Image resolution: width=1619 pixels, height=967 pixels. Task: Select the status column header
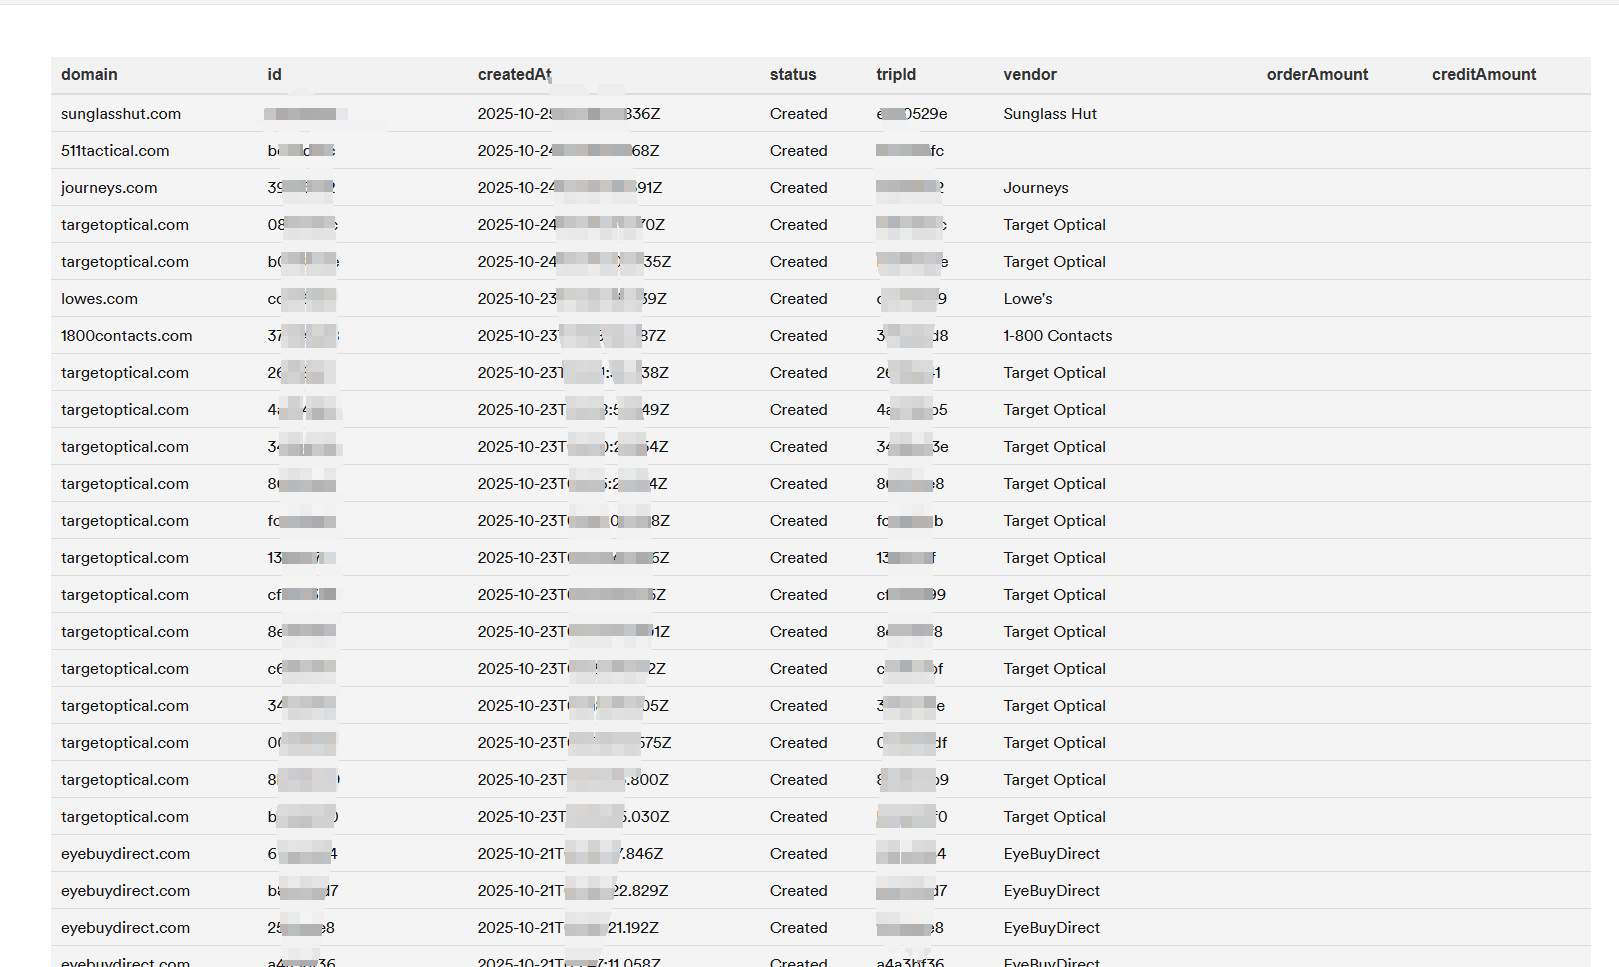tap(792, 75)
